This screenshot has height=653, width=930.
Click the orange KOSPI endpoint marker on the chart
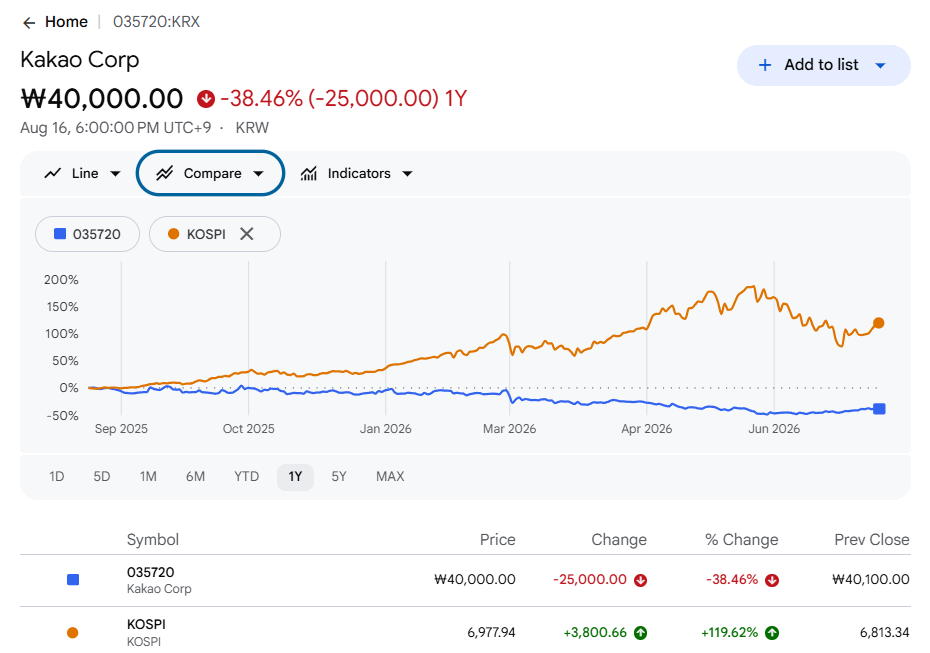coord(878,323)
